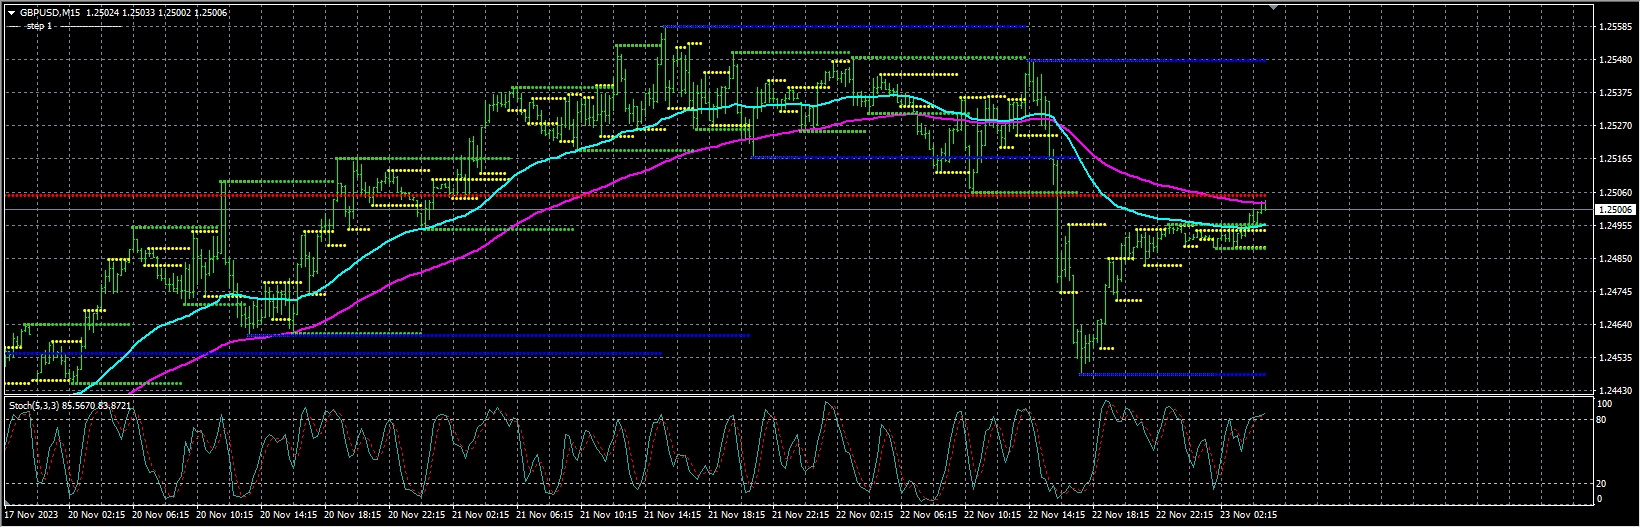Click the 1.25060 price axis label
The width and height of the screenshot is (1641, 528).
(x=1615, y=193)
